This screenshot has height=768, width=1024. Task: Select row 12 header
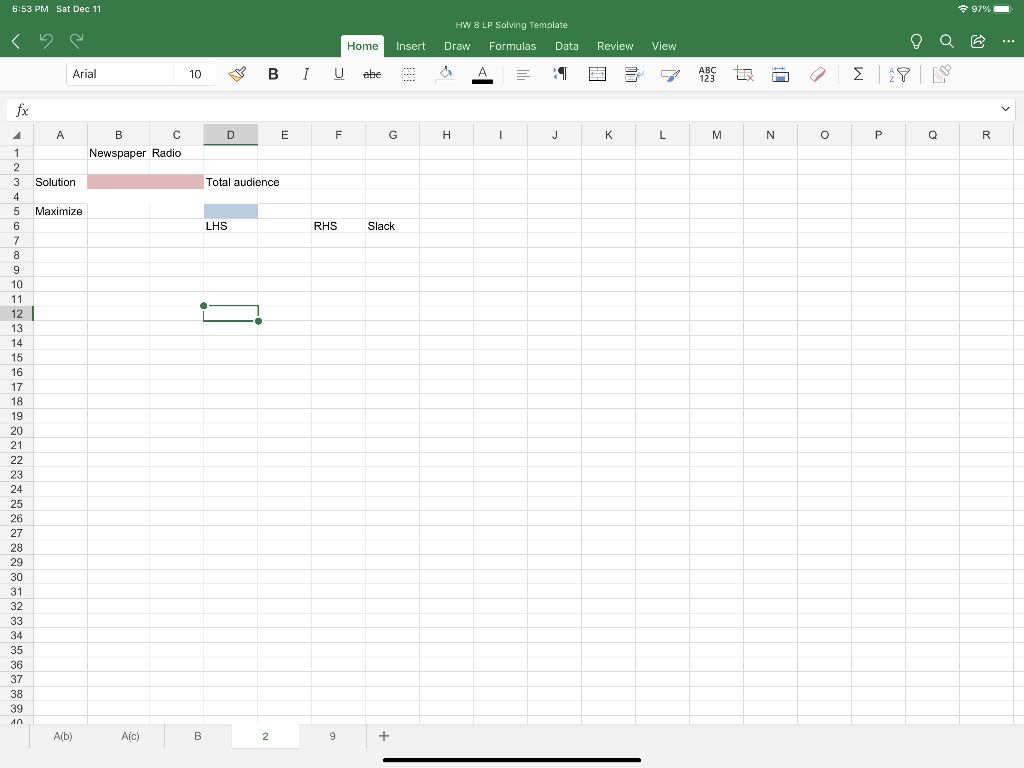click(16, 313)
